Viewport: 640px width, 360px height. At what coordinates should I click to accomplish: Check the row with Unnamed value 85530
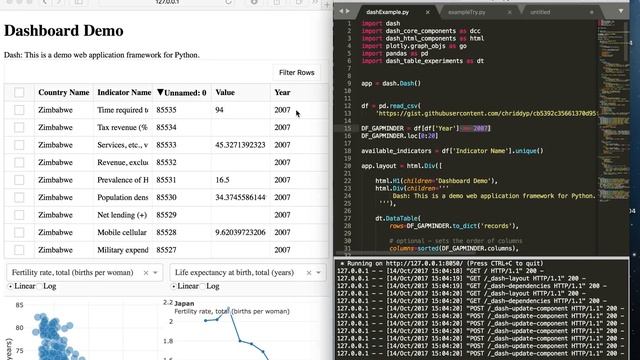[x=19, y=198]
